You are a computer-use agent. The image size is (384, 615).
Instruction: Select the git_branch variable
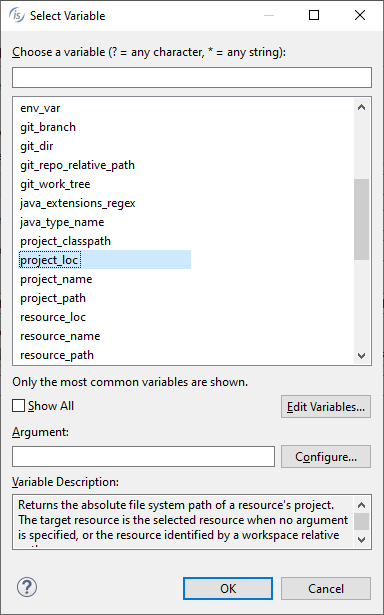48,127
